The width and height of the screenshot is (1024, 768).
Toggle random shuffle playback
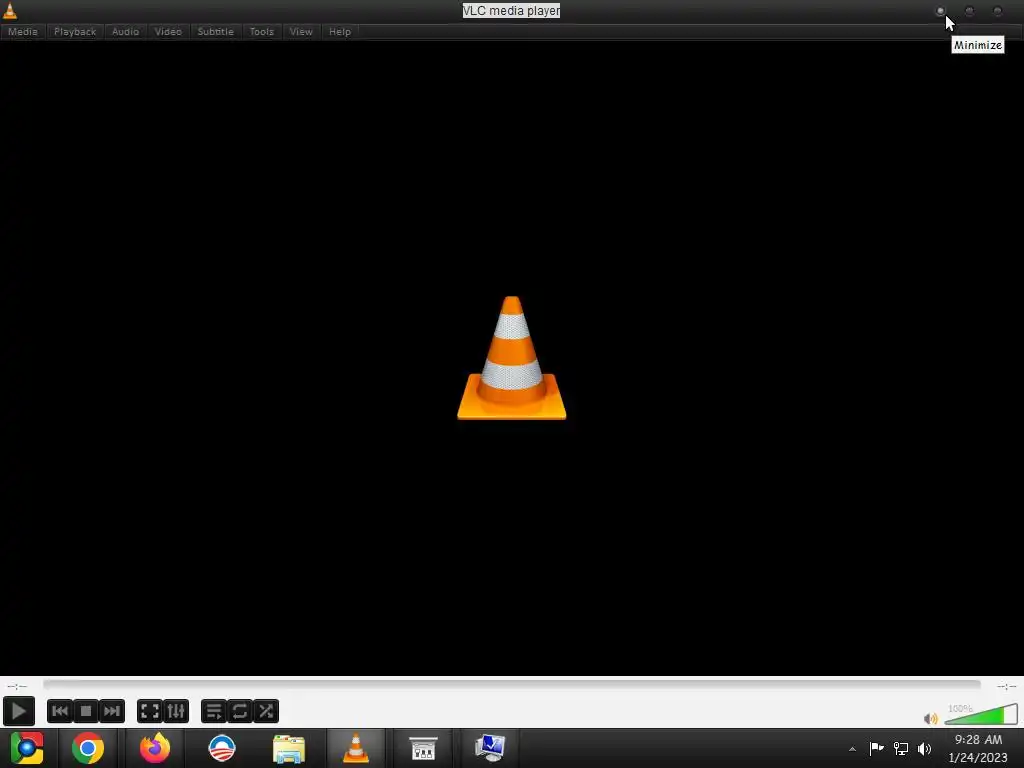tap(266, 711)
